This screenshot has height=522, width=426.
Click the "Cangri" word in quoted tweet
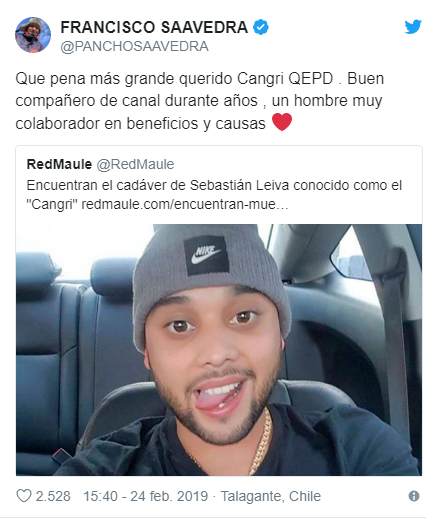(52, 204)
